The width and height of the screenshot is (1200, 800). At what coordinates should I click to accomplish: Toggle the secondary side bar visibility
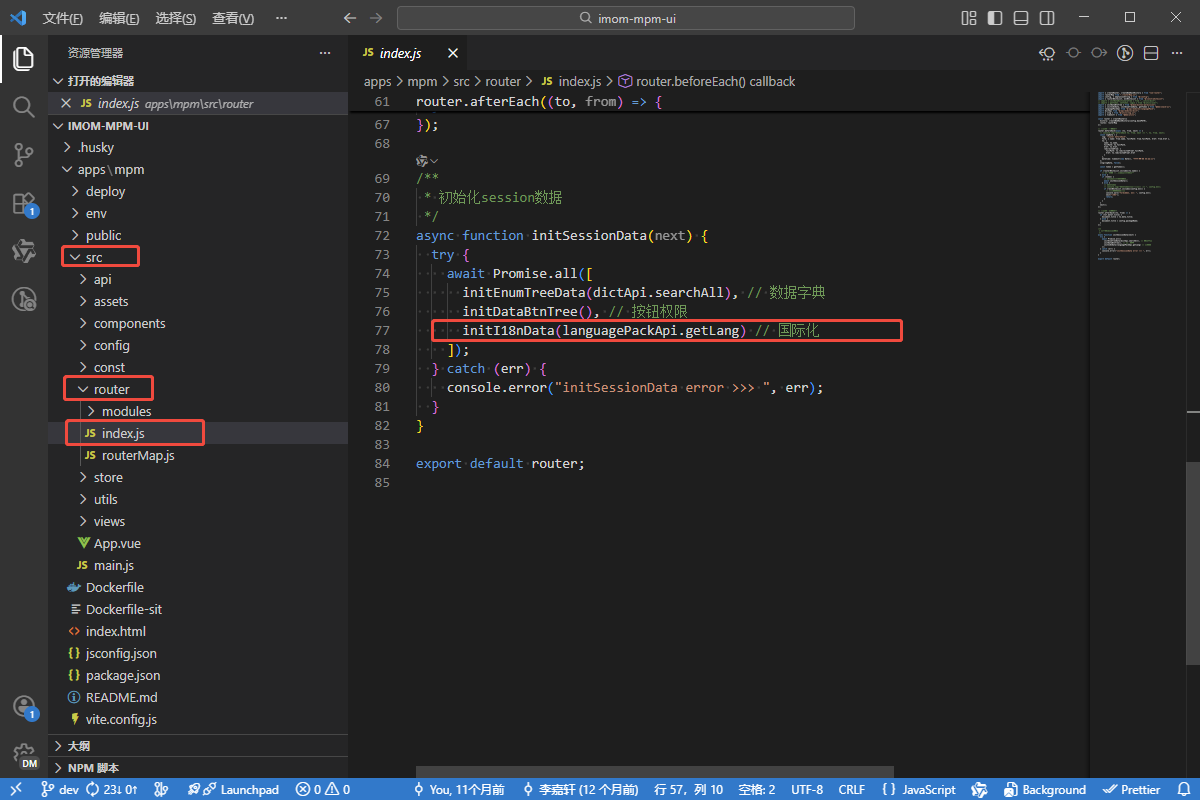(1047, 18)
